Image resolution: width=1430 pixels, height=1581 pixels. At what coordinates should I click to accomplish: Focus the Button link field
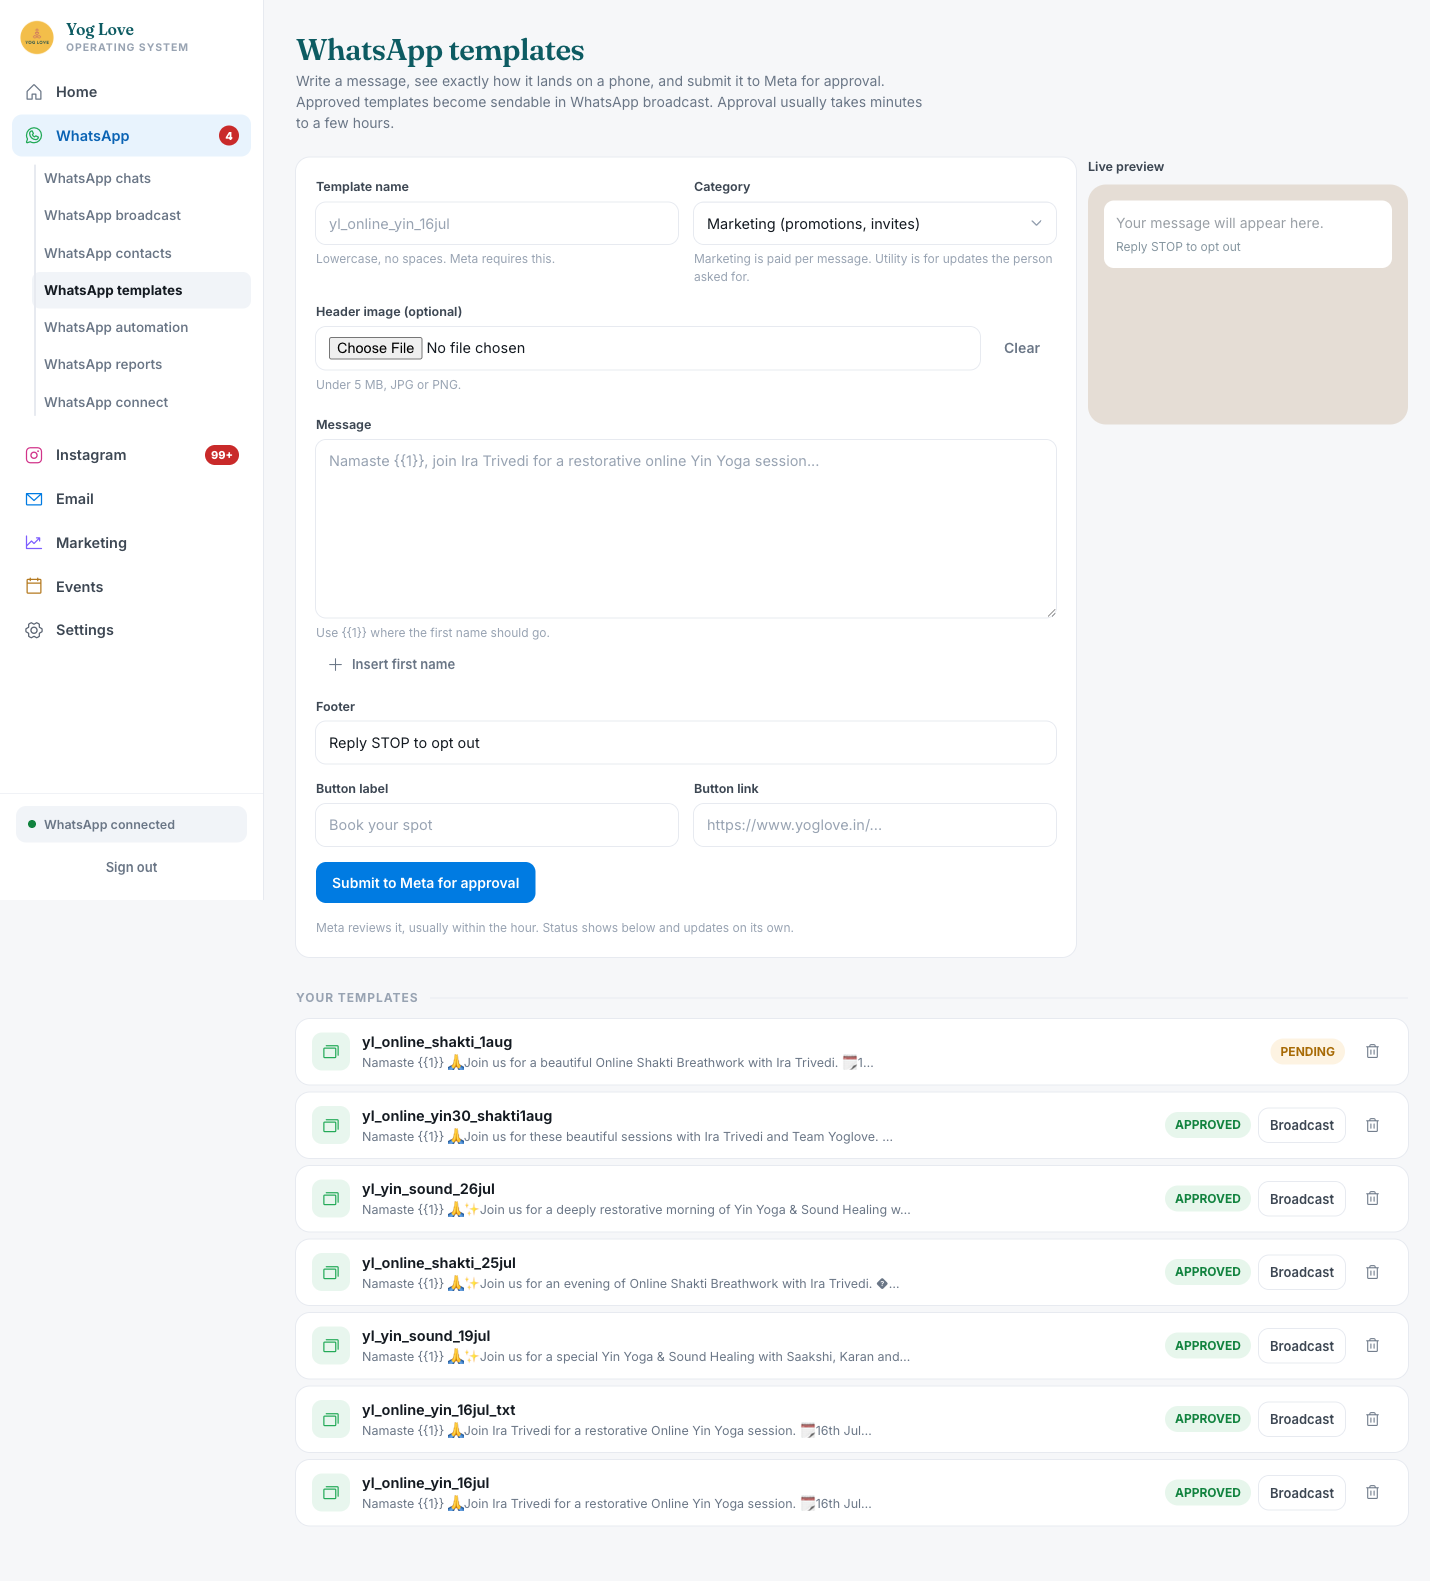point(875,825)
